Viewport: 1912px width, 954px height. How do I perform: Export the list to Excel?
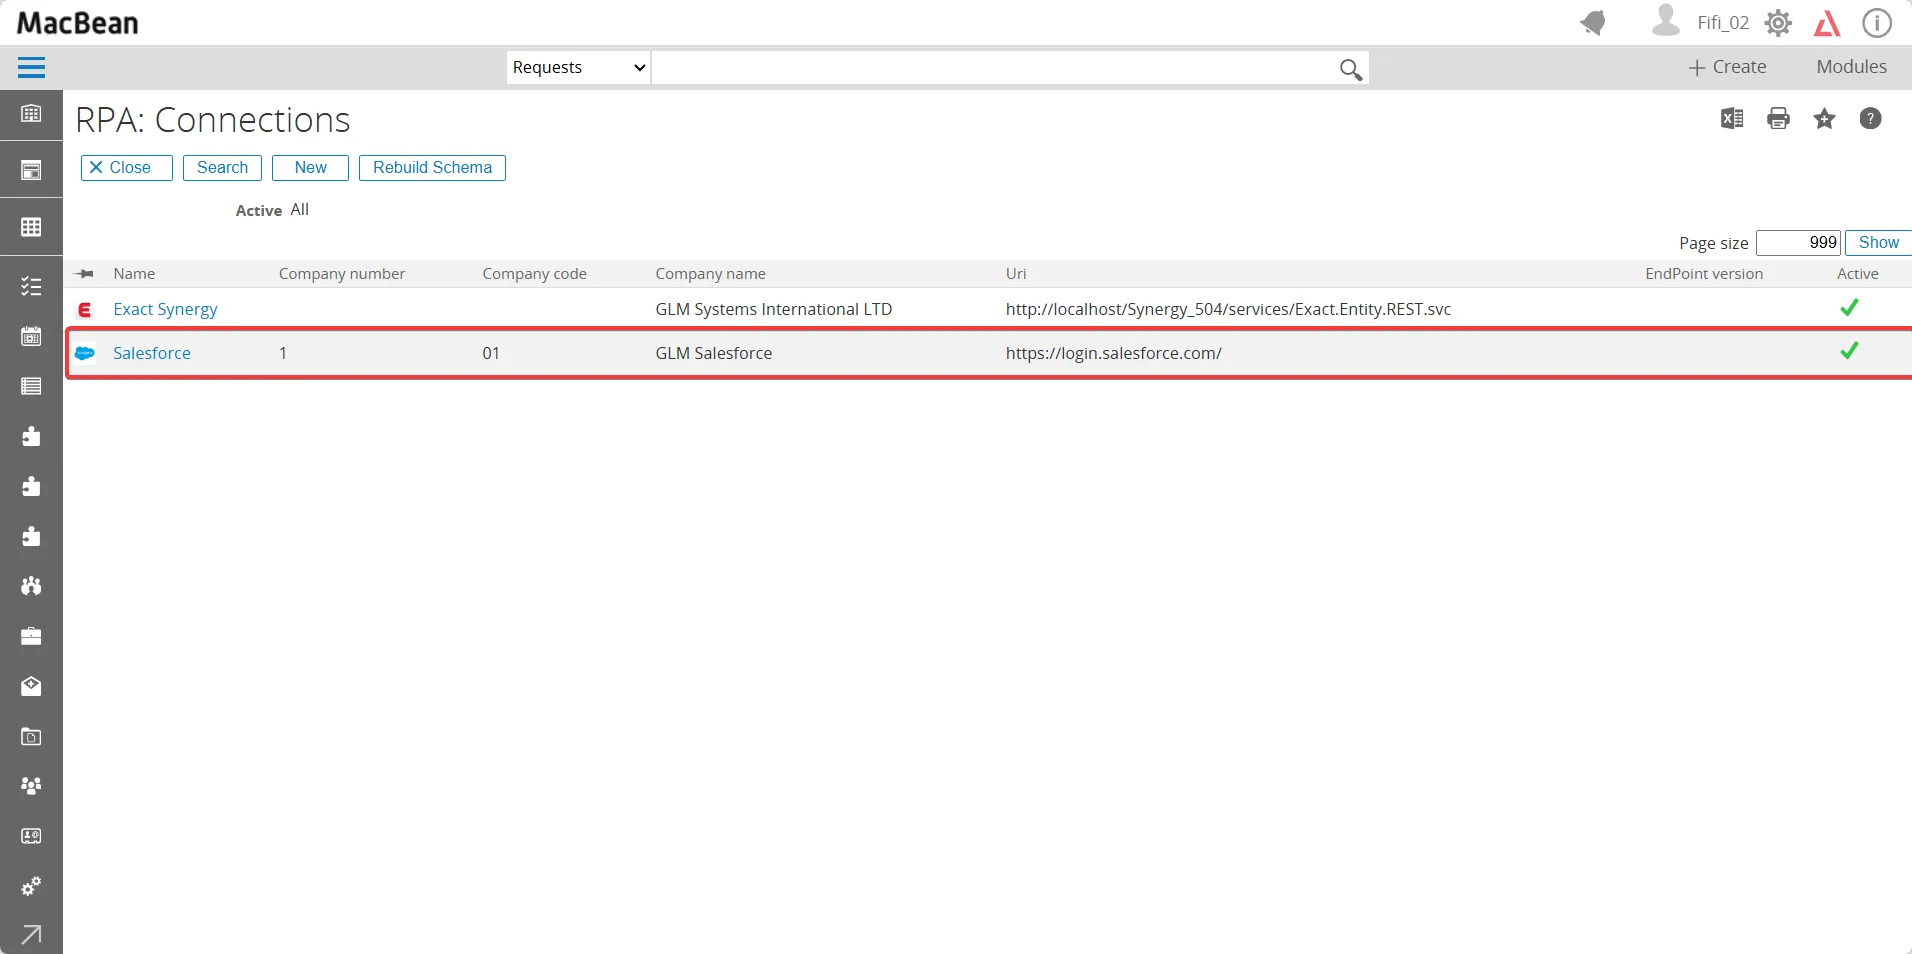pos(1732,119)
